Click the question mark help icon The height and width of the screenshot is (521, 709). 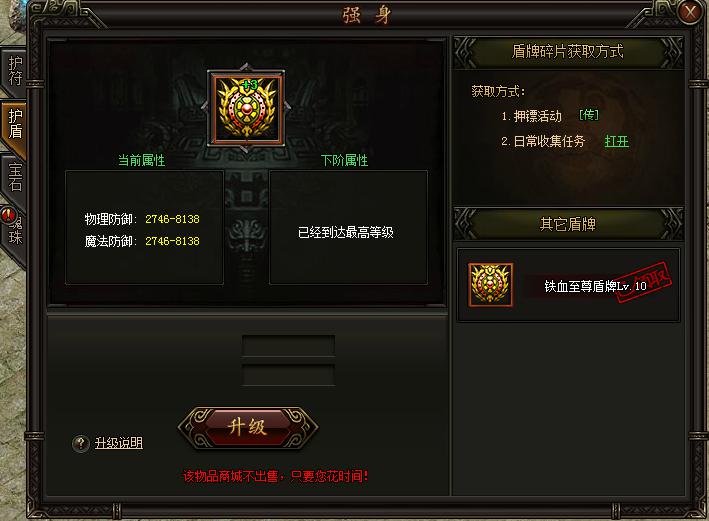click(x=81, y=443)
